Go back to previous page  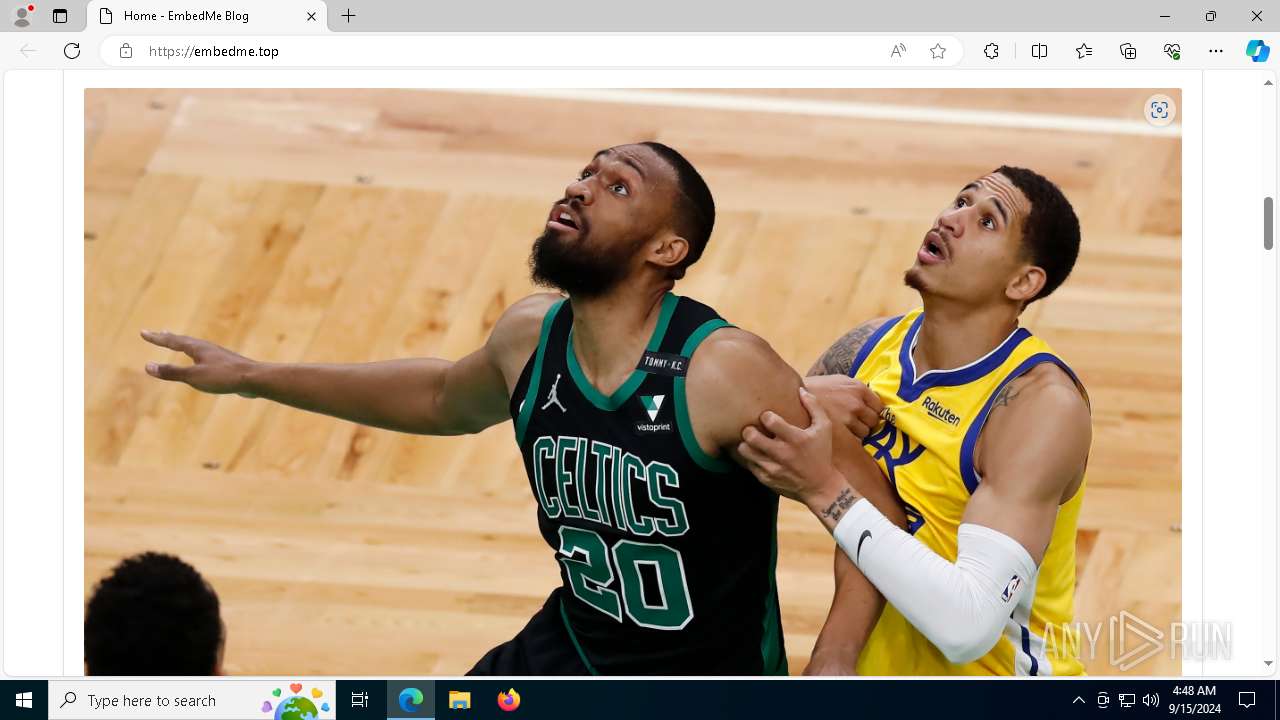pyautogui.click(x=28, y=51)
